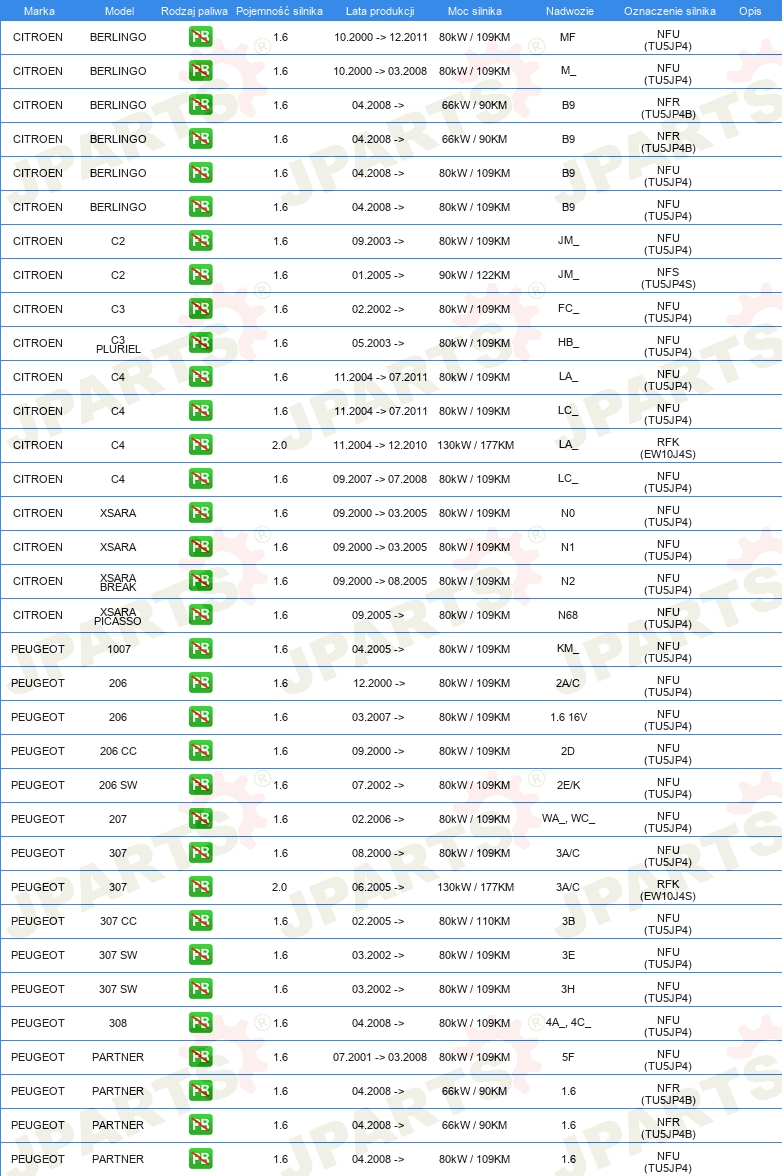Click the fuel icon in Berlingo MF row

(x=200, y=37)
